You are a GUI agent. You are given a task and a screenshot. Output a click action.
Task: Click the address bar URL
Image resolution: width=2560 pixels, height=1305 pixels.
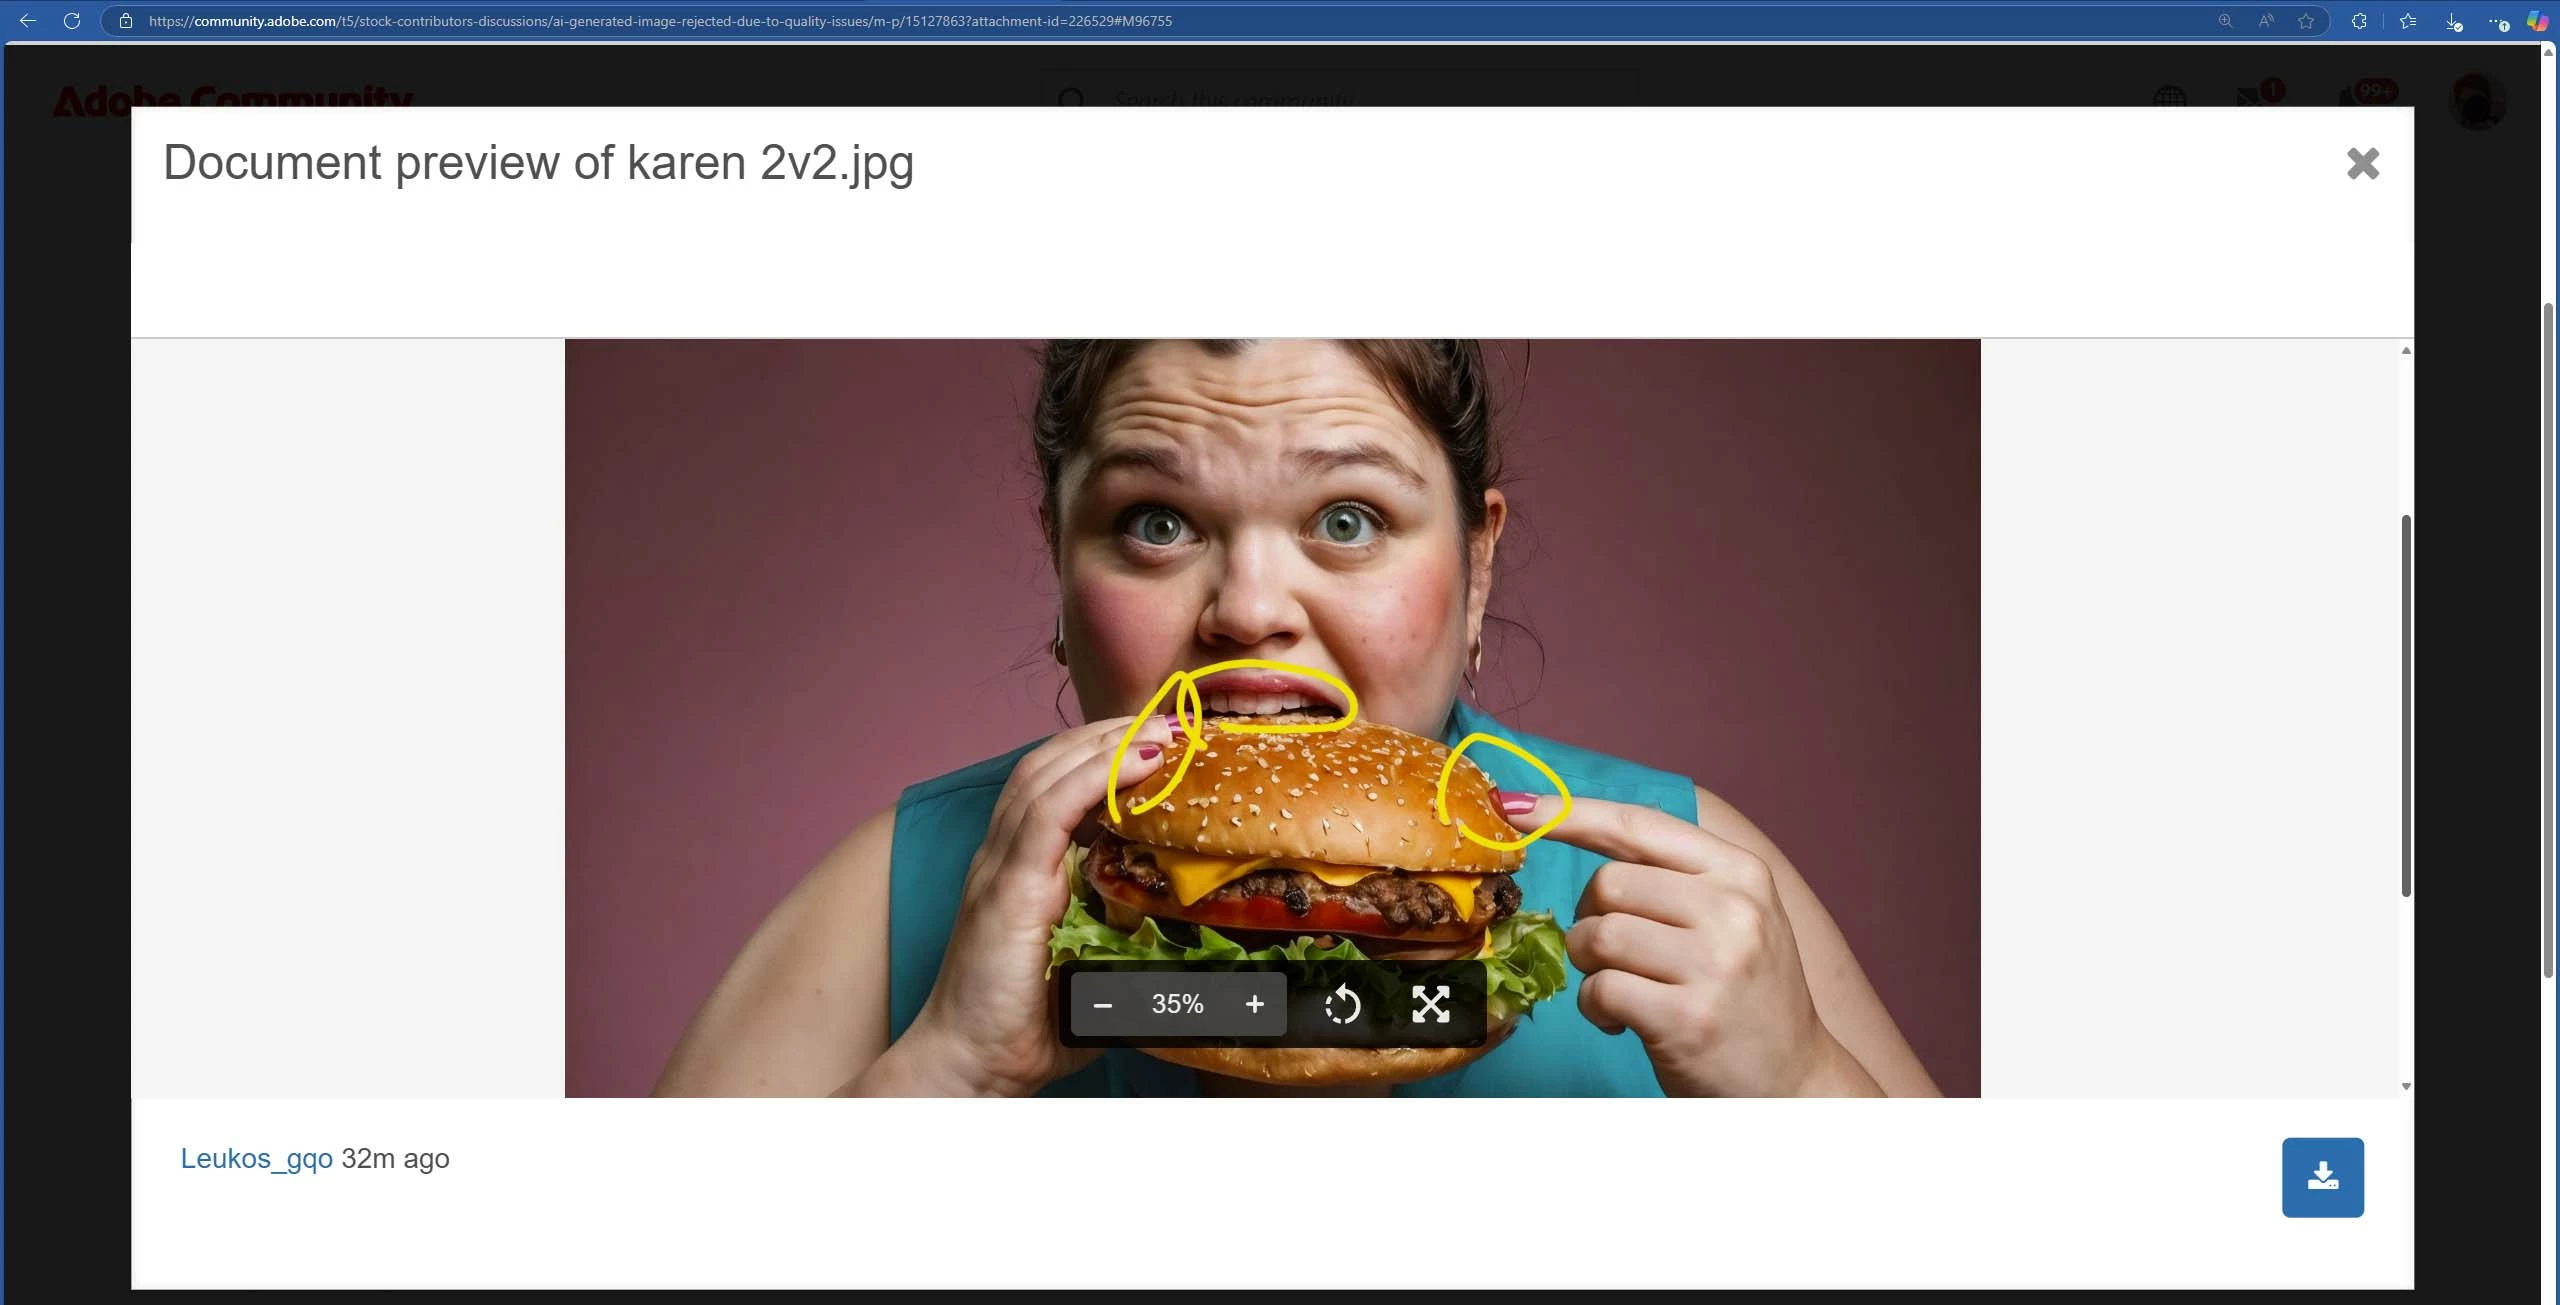[660, 21]
